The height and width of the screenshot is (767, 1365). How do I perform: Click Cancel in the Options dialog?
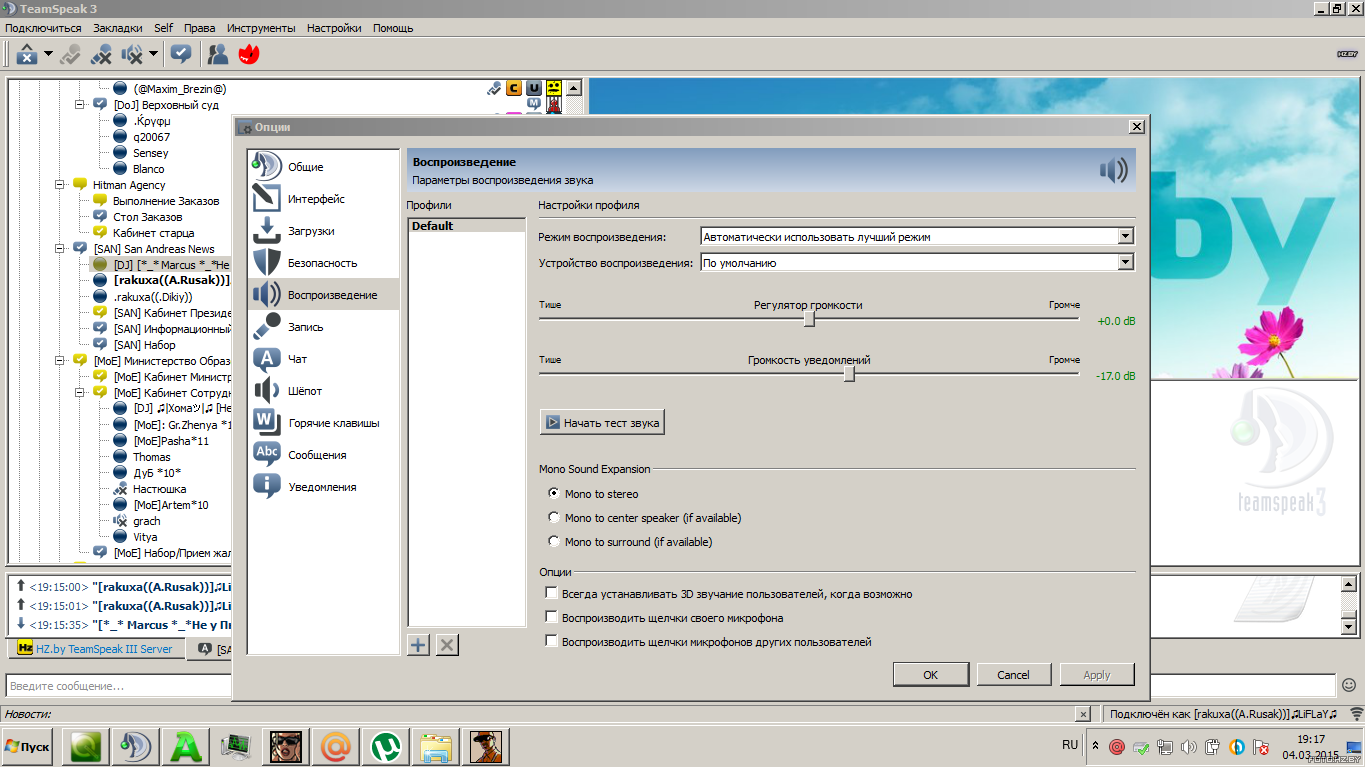pos(1013,675)
